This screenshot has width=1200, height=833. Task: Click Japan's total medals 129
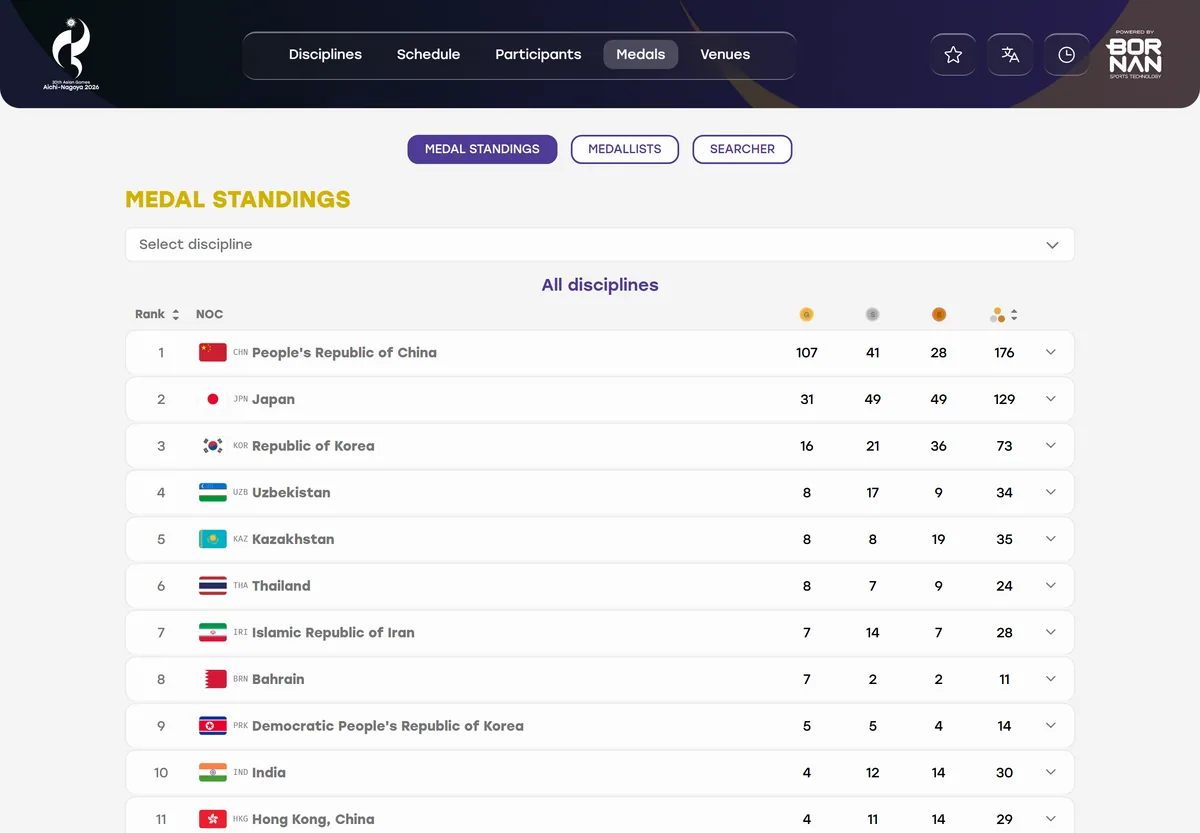tap(1004, 399)
